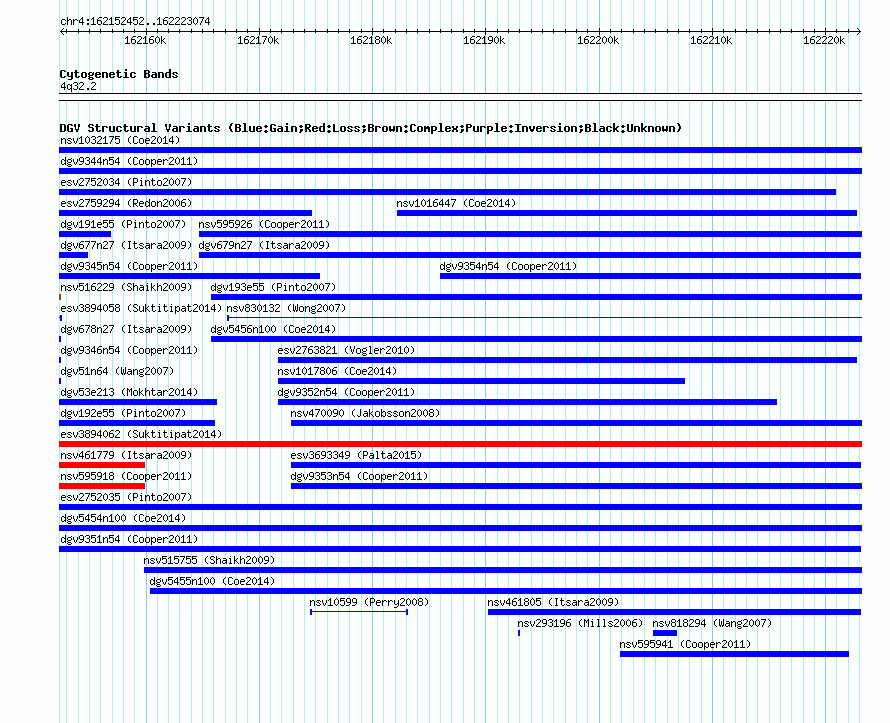The image size is (890, 723).
Task: Click nsv830132 (Wong2007) label
Action: tap(286, 308)
